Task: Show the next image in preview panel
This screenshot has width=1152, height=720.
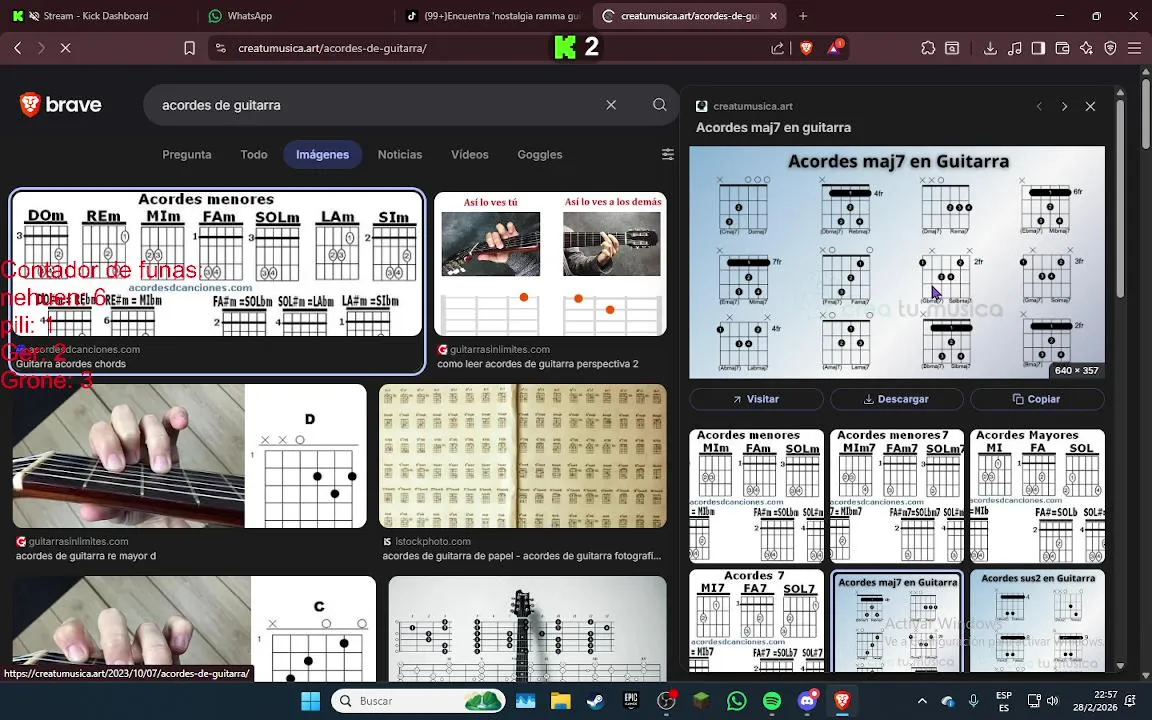Action: click(1064, 107)
